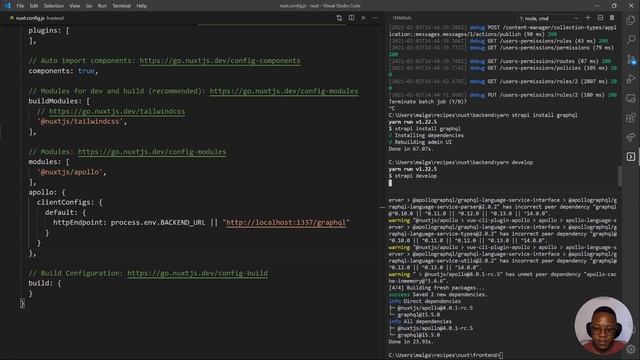
Task: Follow the http://localhost:1337/graphql link
Action: (286, 222)
